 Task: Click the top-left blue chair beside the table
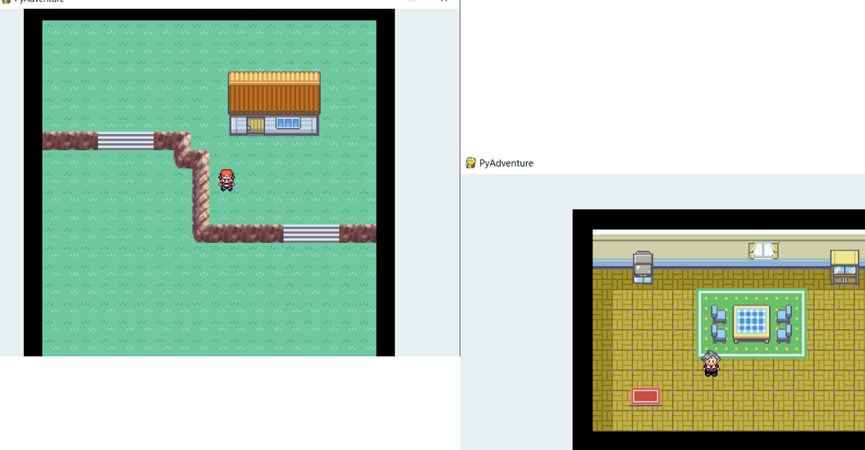click(719, 315)
